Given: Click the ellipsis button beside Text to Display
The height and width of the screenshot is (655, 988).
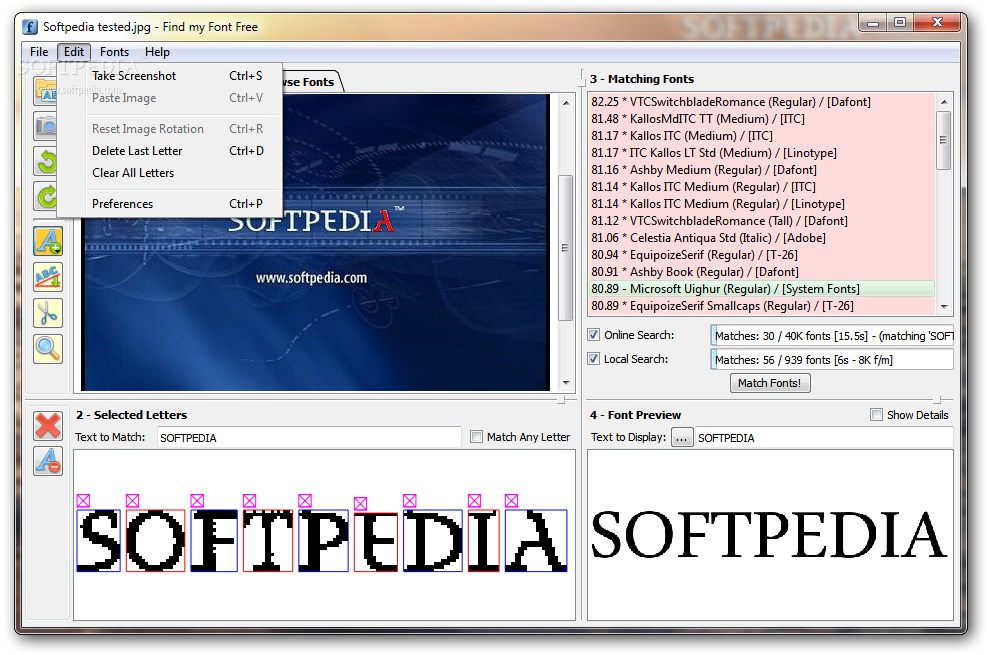Looking at the screenshot, I should [682, 437].
